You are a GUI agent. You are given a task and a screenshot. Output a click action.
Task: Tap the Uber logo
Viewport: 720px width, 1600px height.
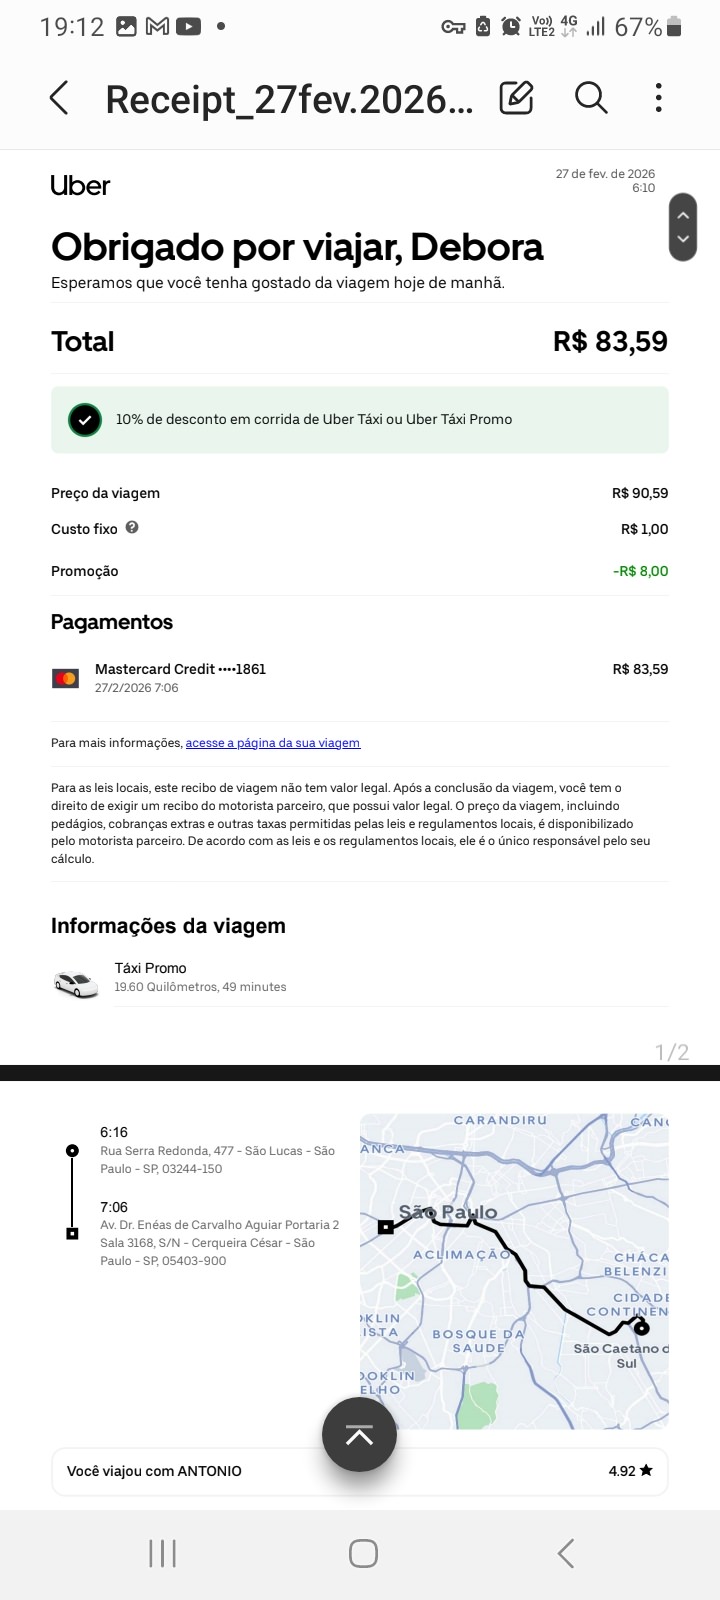click(80, 186)
